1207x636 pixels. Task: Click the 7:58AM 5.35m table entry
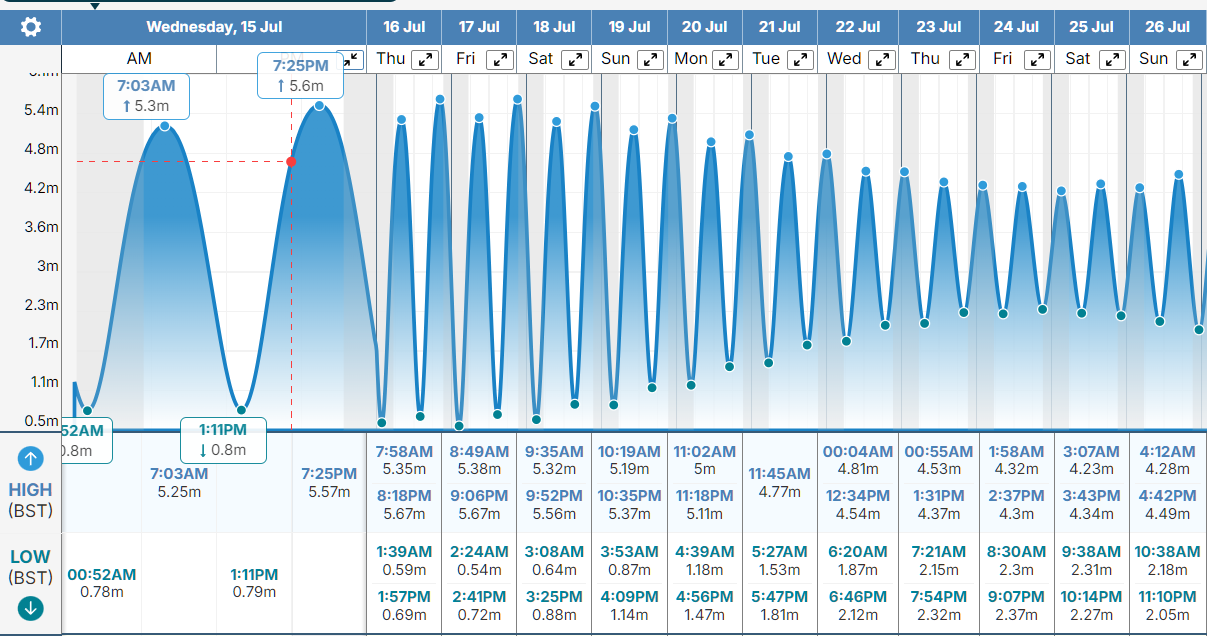click(404, 460)
